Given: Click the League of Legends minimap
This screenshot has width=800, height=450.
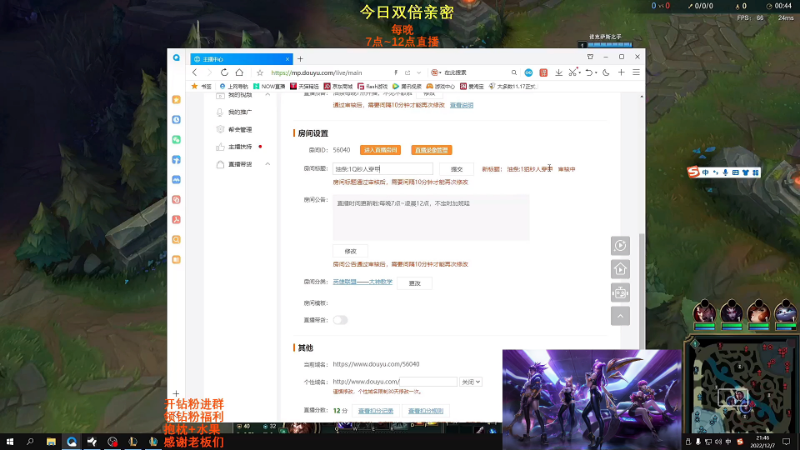Looking at the screenshot, I should click(x=741, y=384).
